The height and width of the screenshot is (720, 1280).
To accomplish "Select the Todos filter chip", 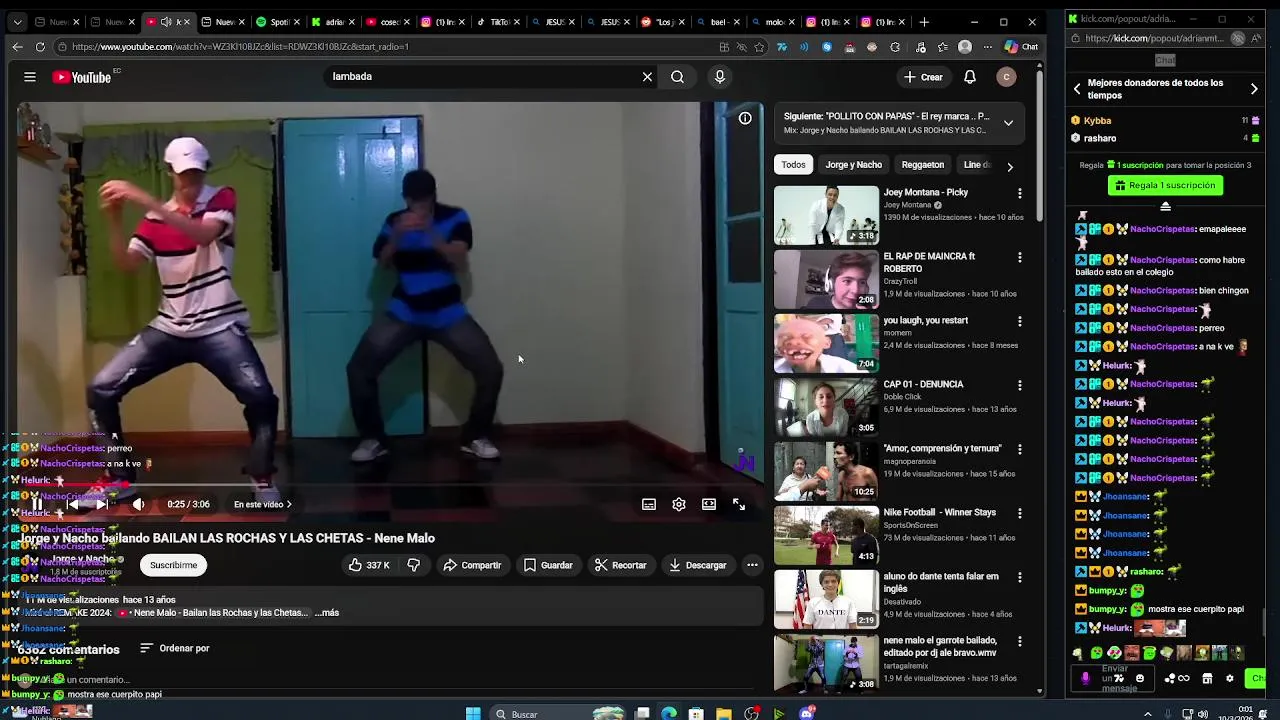I will tap(793, 165).
